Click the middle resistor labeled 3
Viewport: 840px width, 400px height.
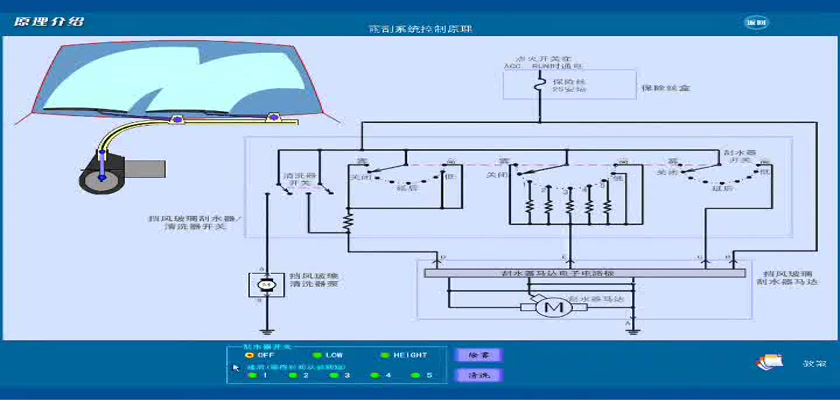[x=569, y=206]
